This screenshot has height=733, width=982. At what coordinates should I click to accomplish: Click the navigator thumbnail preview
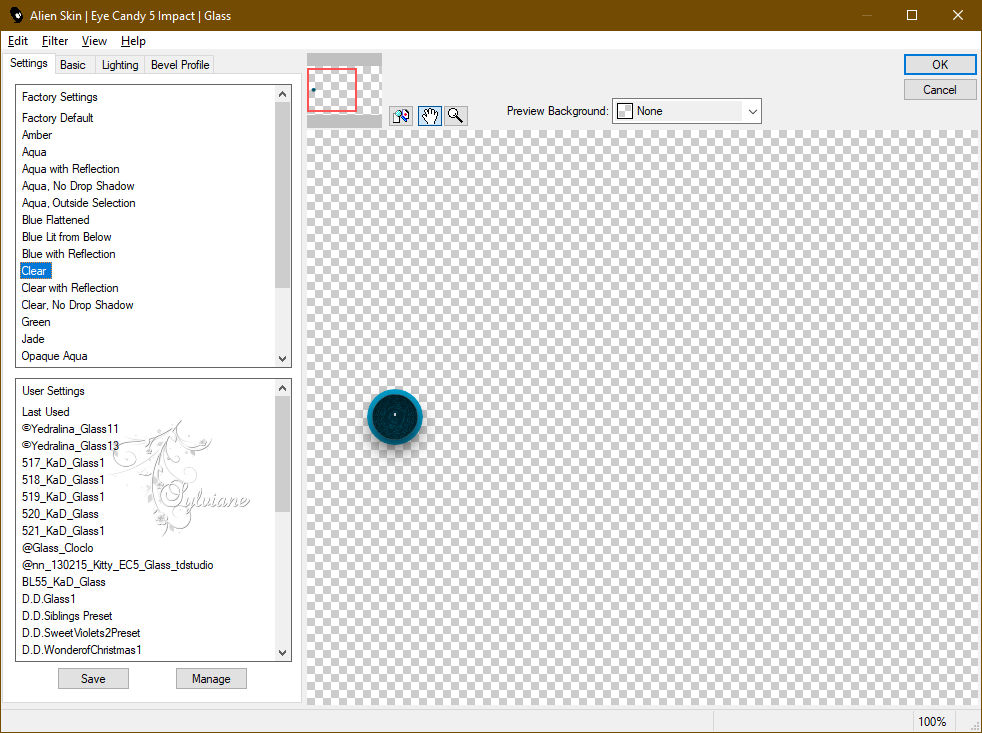[x=344, y=90]
